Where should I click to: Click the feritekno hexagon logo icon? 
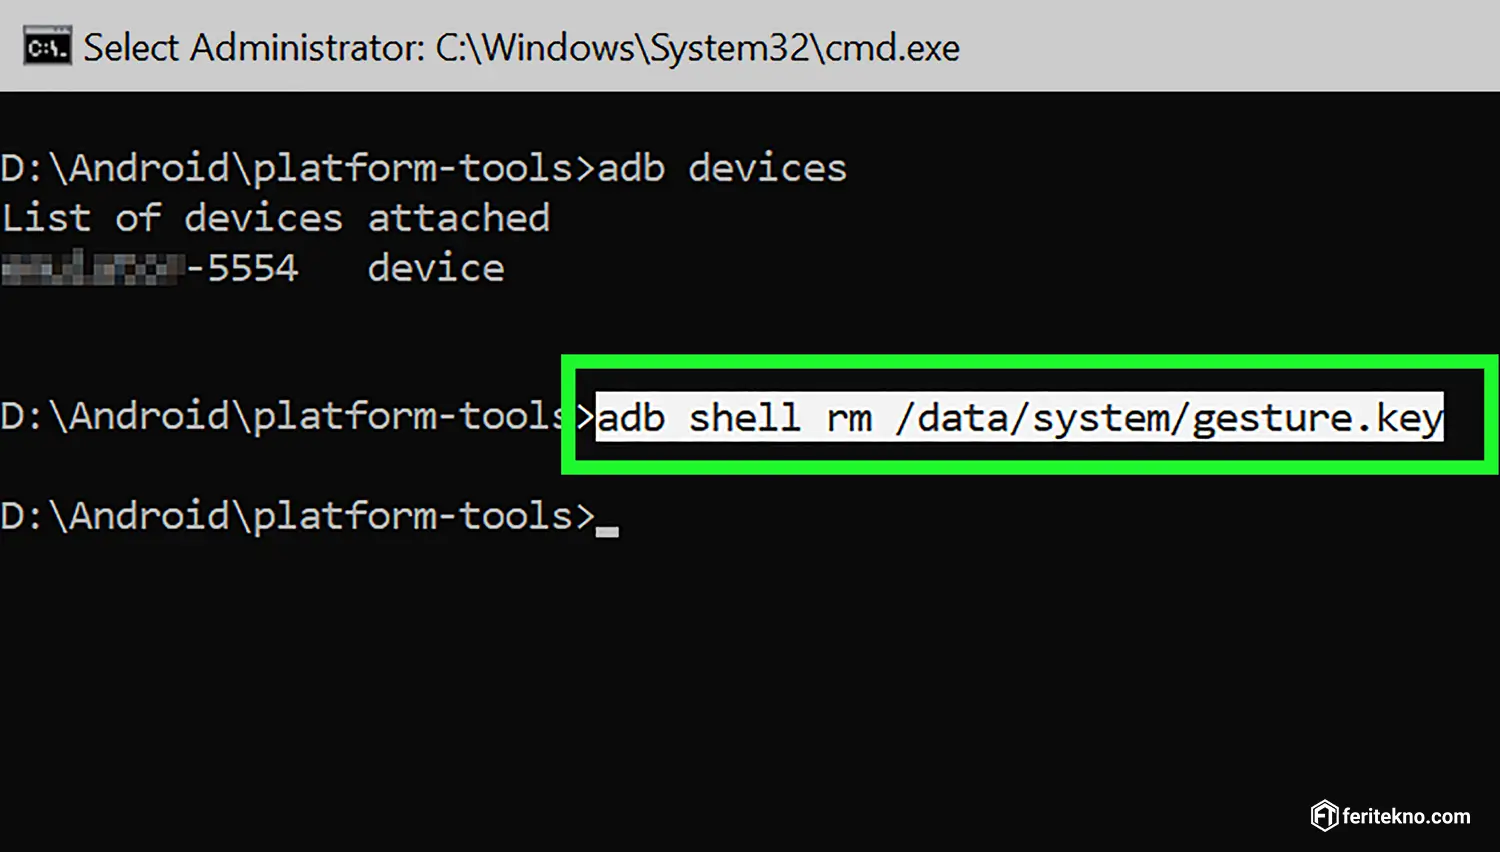(x=1324, y=816)
